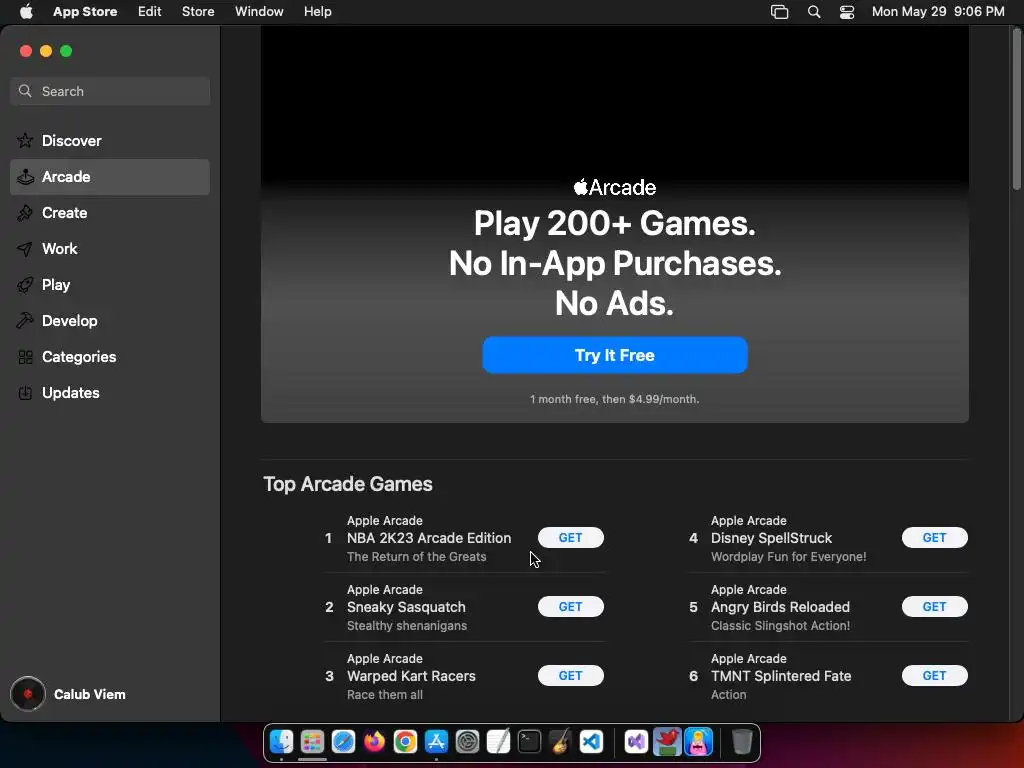This screenshot has width=1024, height=768.
Task: Click the Try It Free button
Action: coord(615,355)
